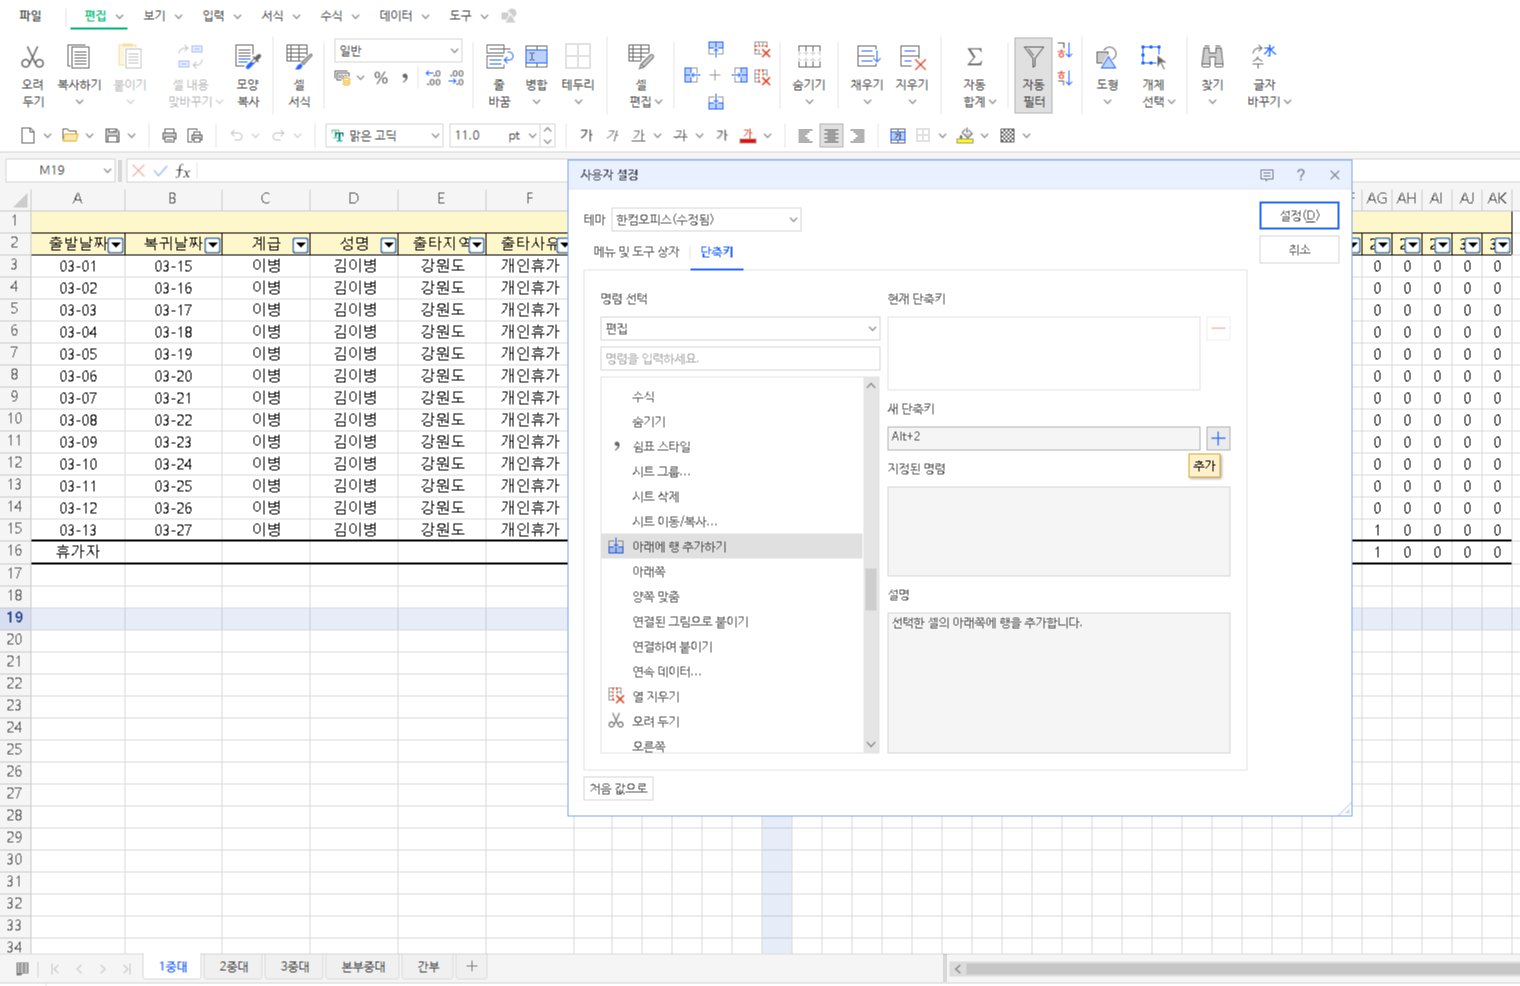The width and height of the screenshot is (1520, 986).
Task: Open the number format dropdown showing 일반
Action: coord(397,50)
